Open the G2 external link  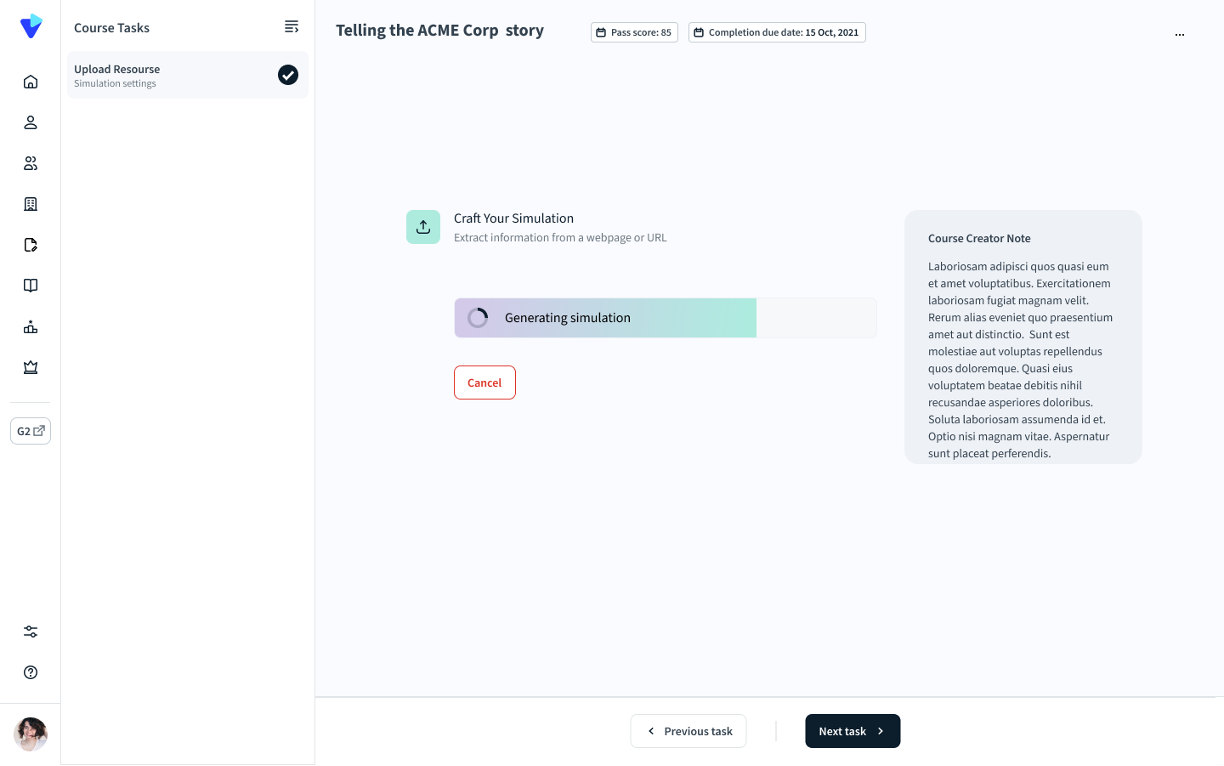pos(31,431)
